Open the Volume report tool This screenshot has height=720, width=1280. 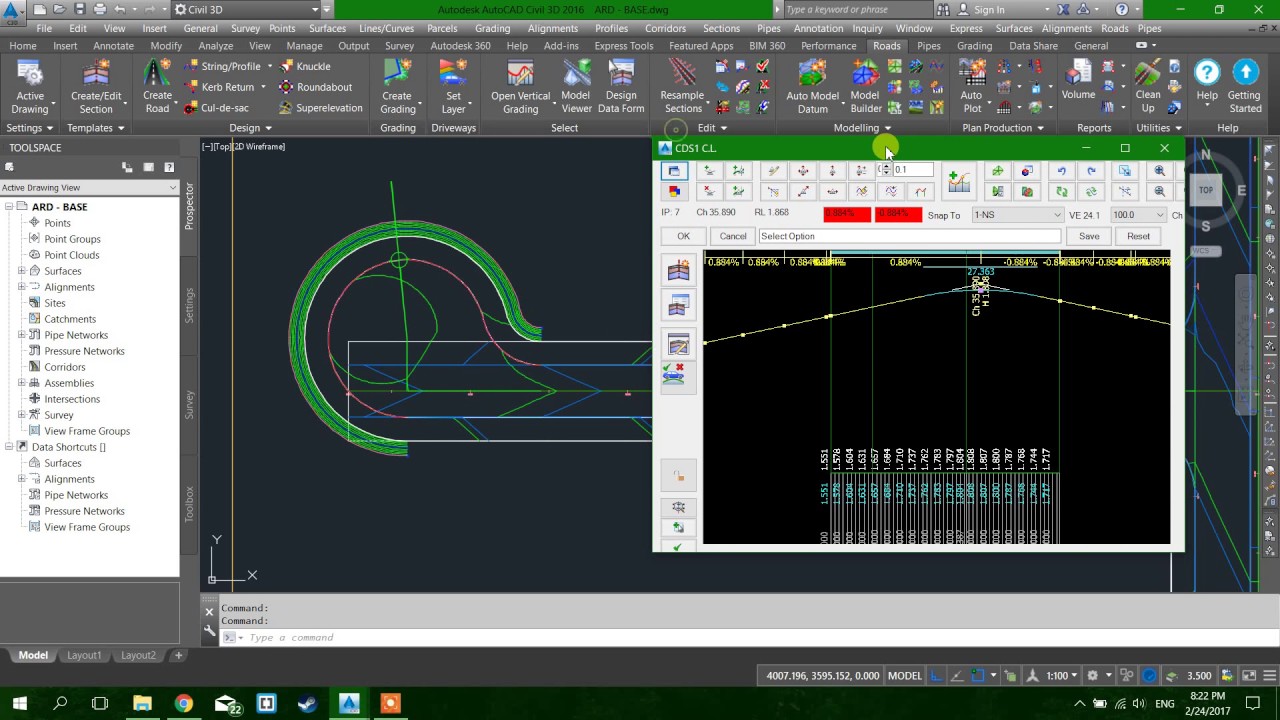1078,82
